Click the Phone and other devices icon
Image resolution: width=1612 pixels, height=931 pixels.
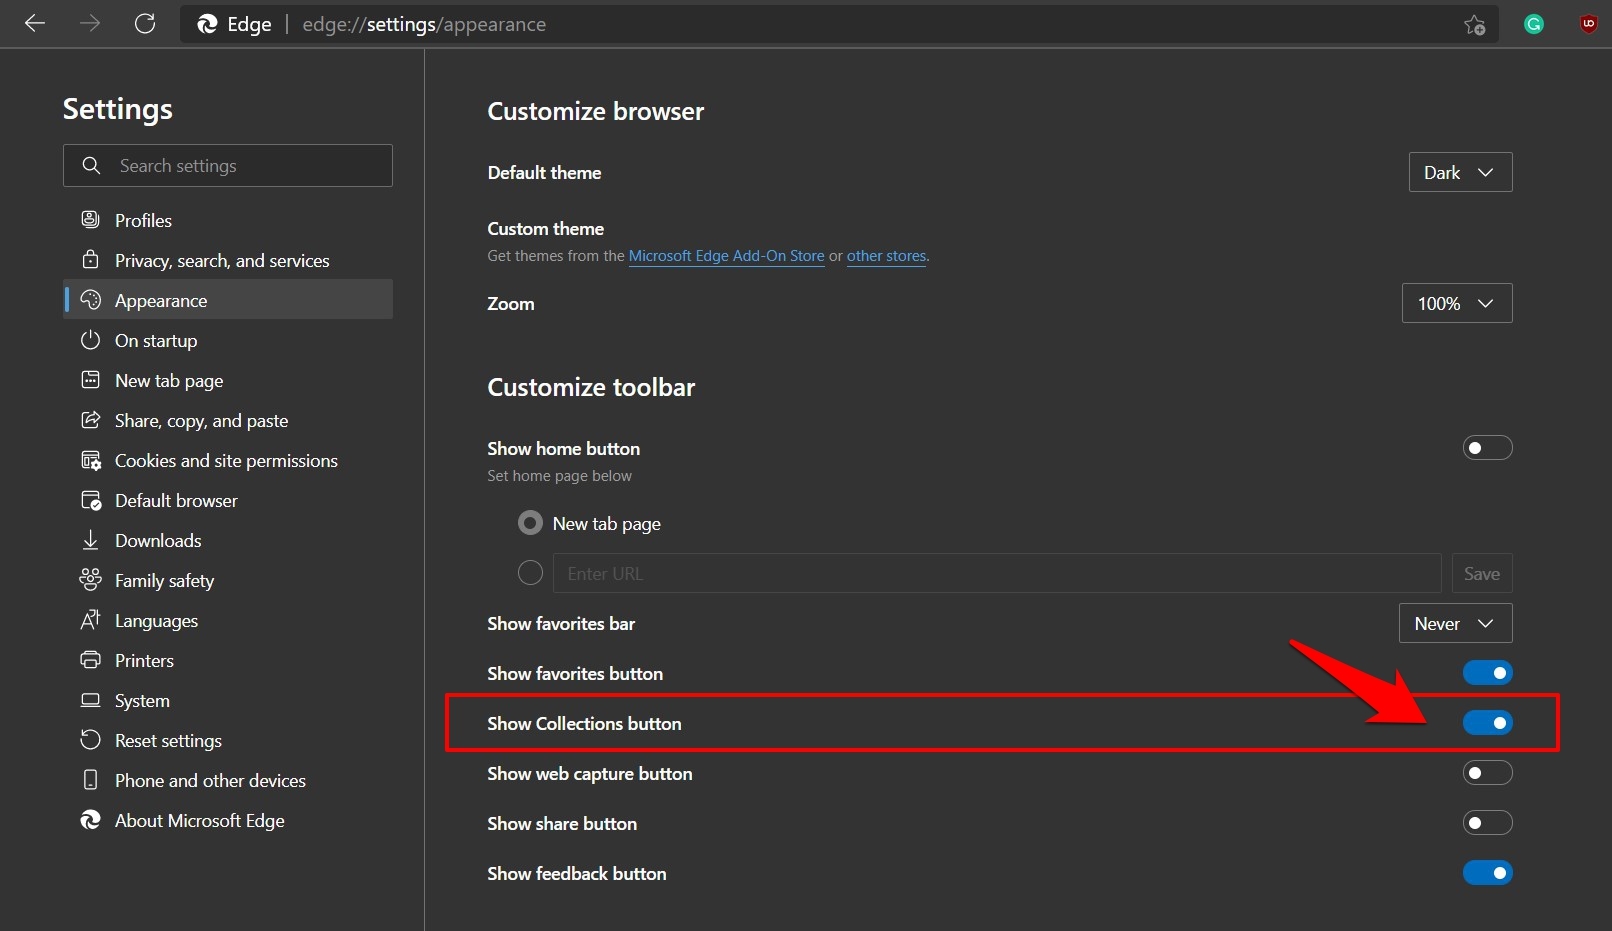(90, 780)
